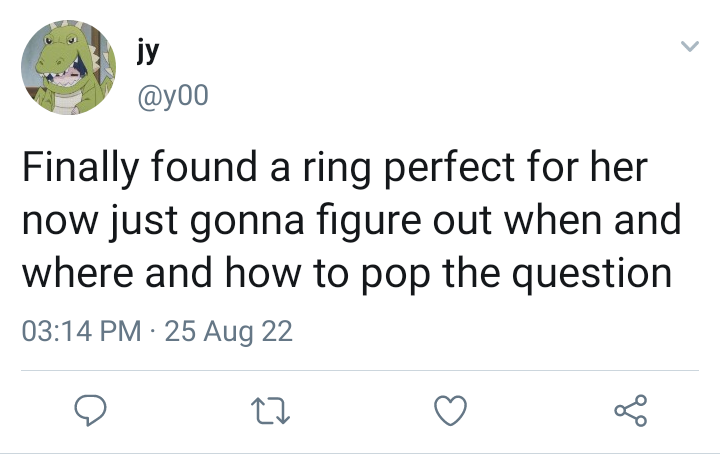Retweet the ring proposal tweet

coord(270,411)
